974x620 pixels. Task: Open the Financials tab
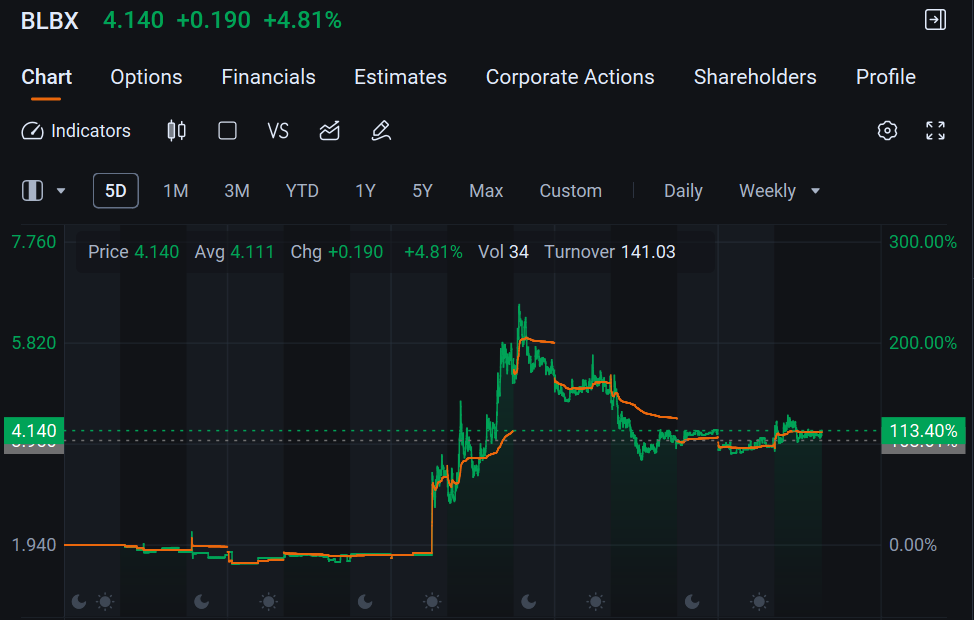[268, 77]
